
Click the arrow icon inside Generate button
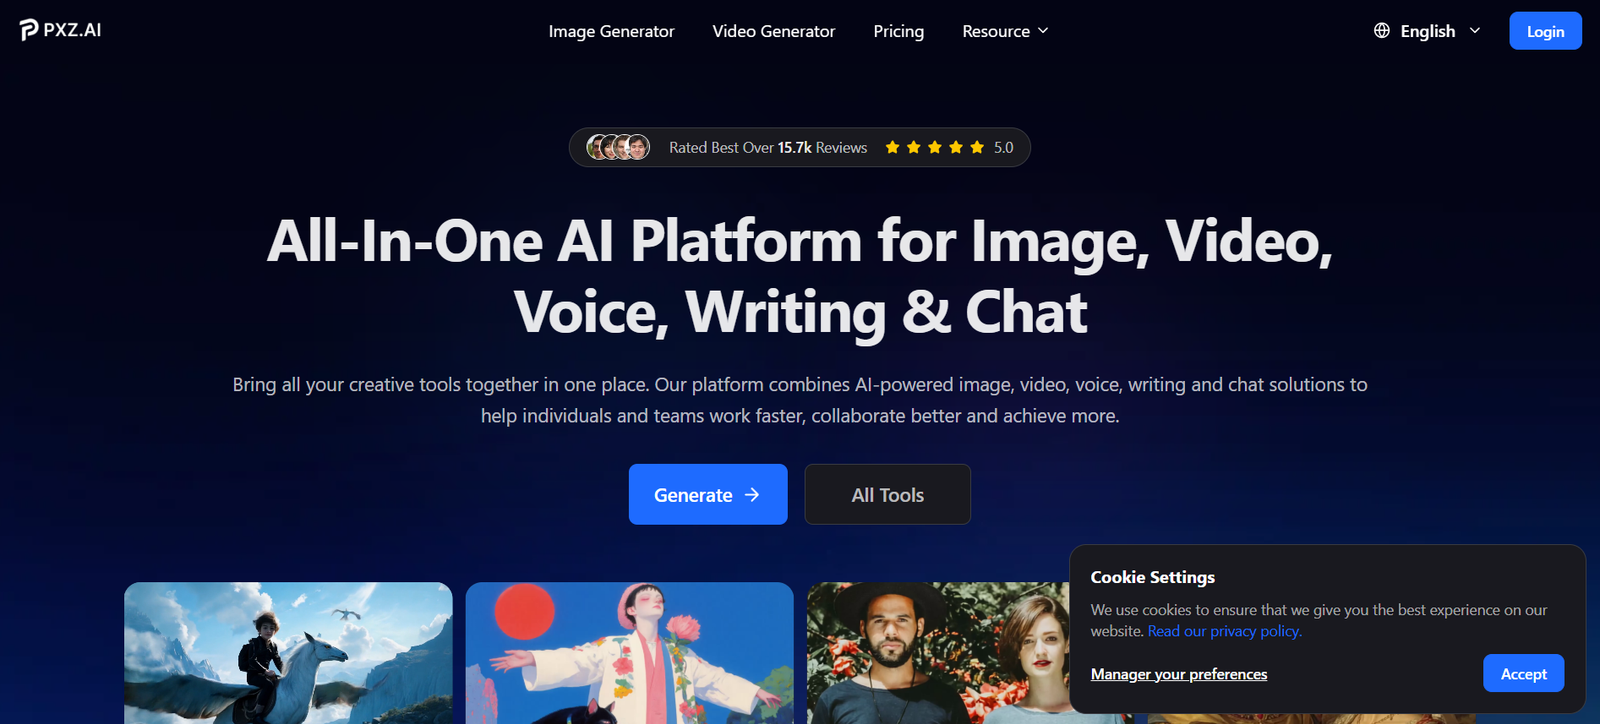tap(752, 495)
